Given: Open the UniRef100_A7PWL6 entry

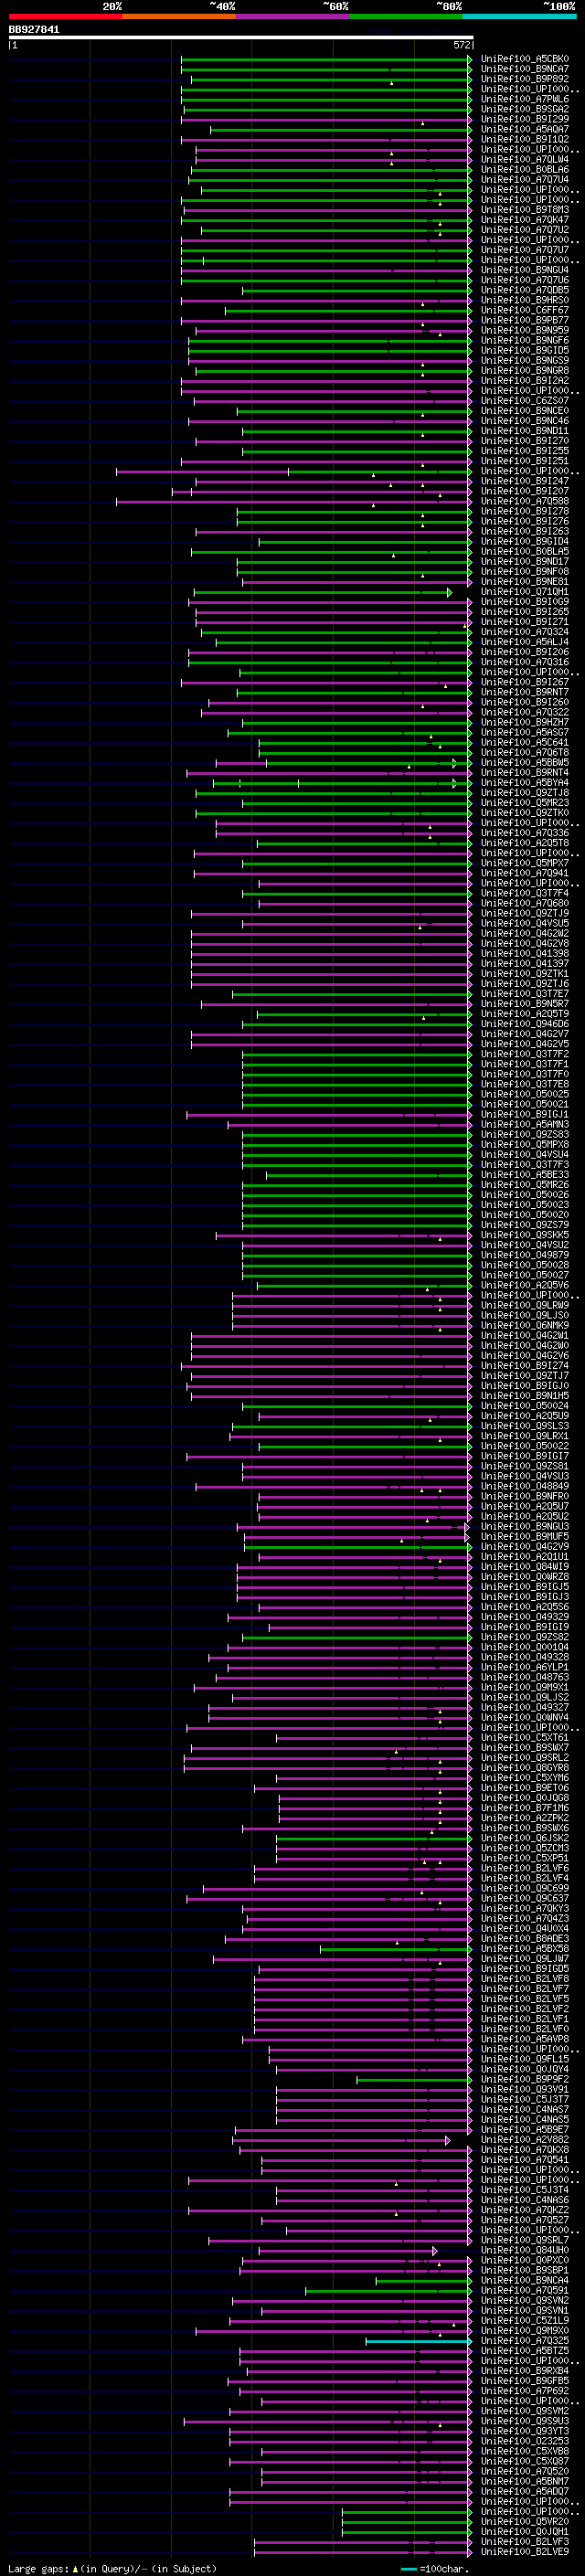Looking at the screenshot, I should coord(525,99).
